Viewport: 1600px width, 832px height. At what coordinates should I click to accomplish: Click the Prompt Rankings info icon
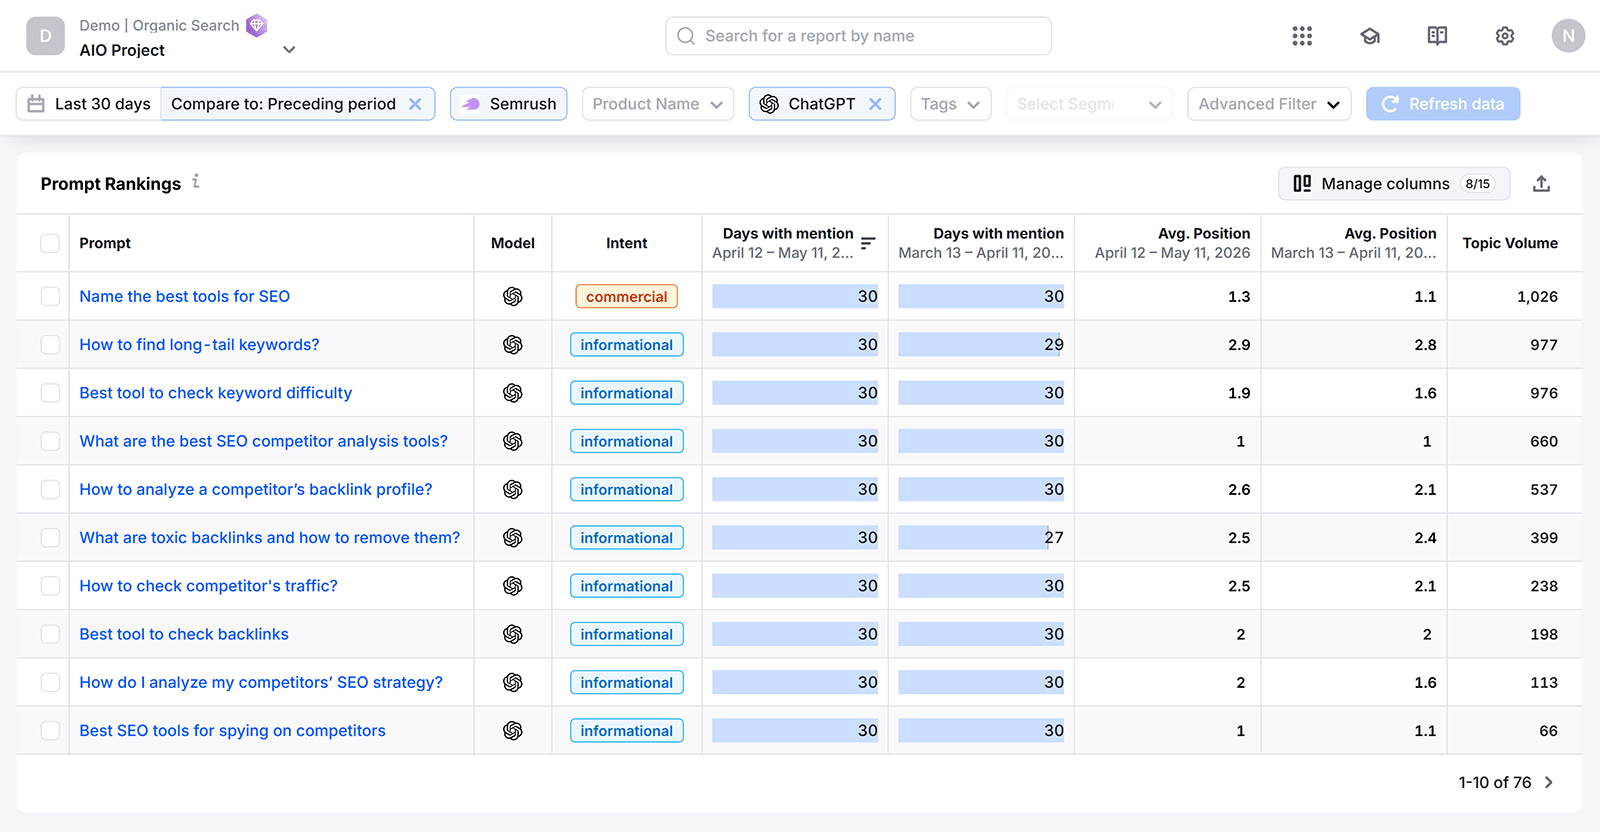(196, 181)
